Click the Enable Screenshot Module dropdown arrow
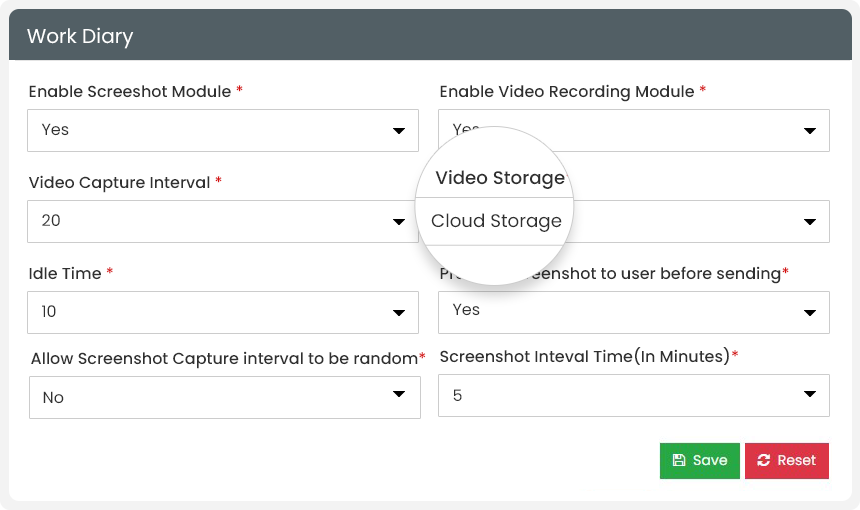860x510 pixels. point(399,131)
